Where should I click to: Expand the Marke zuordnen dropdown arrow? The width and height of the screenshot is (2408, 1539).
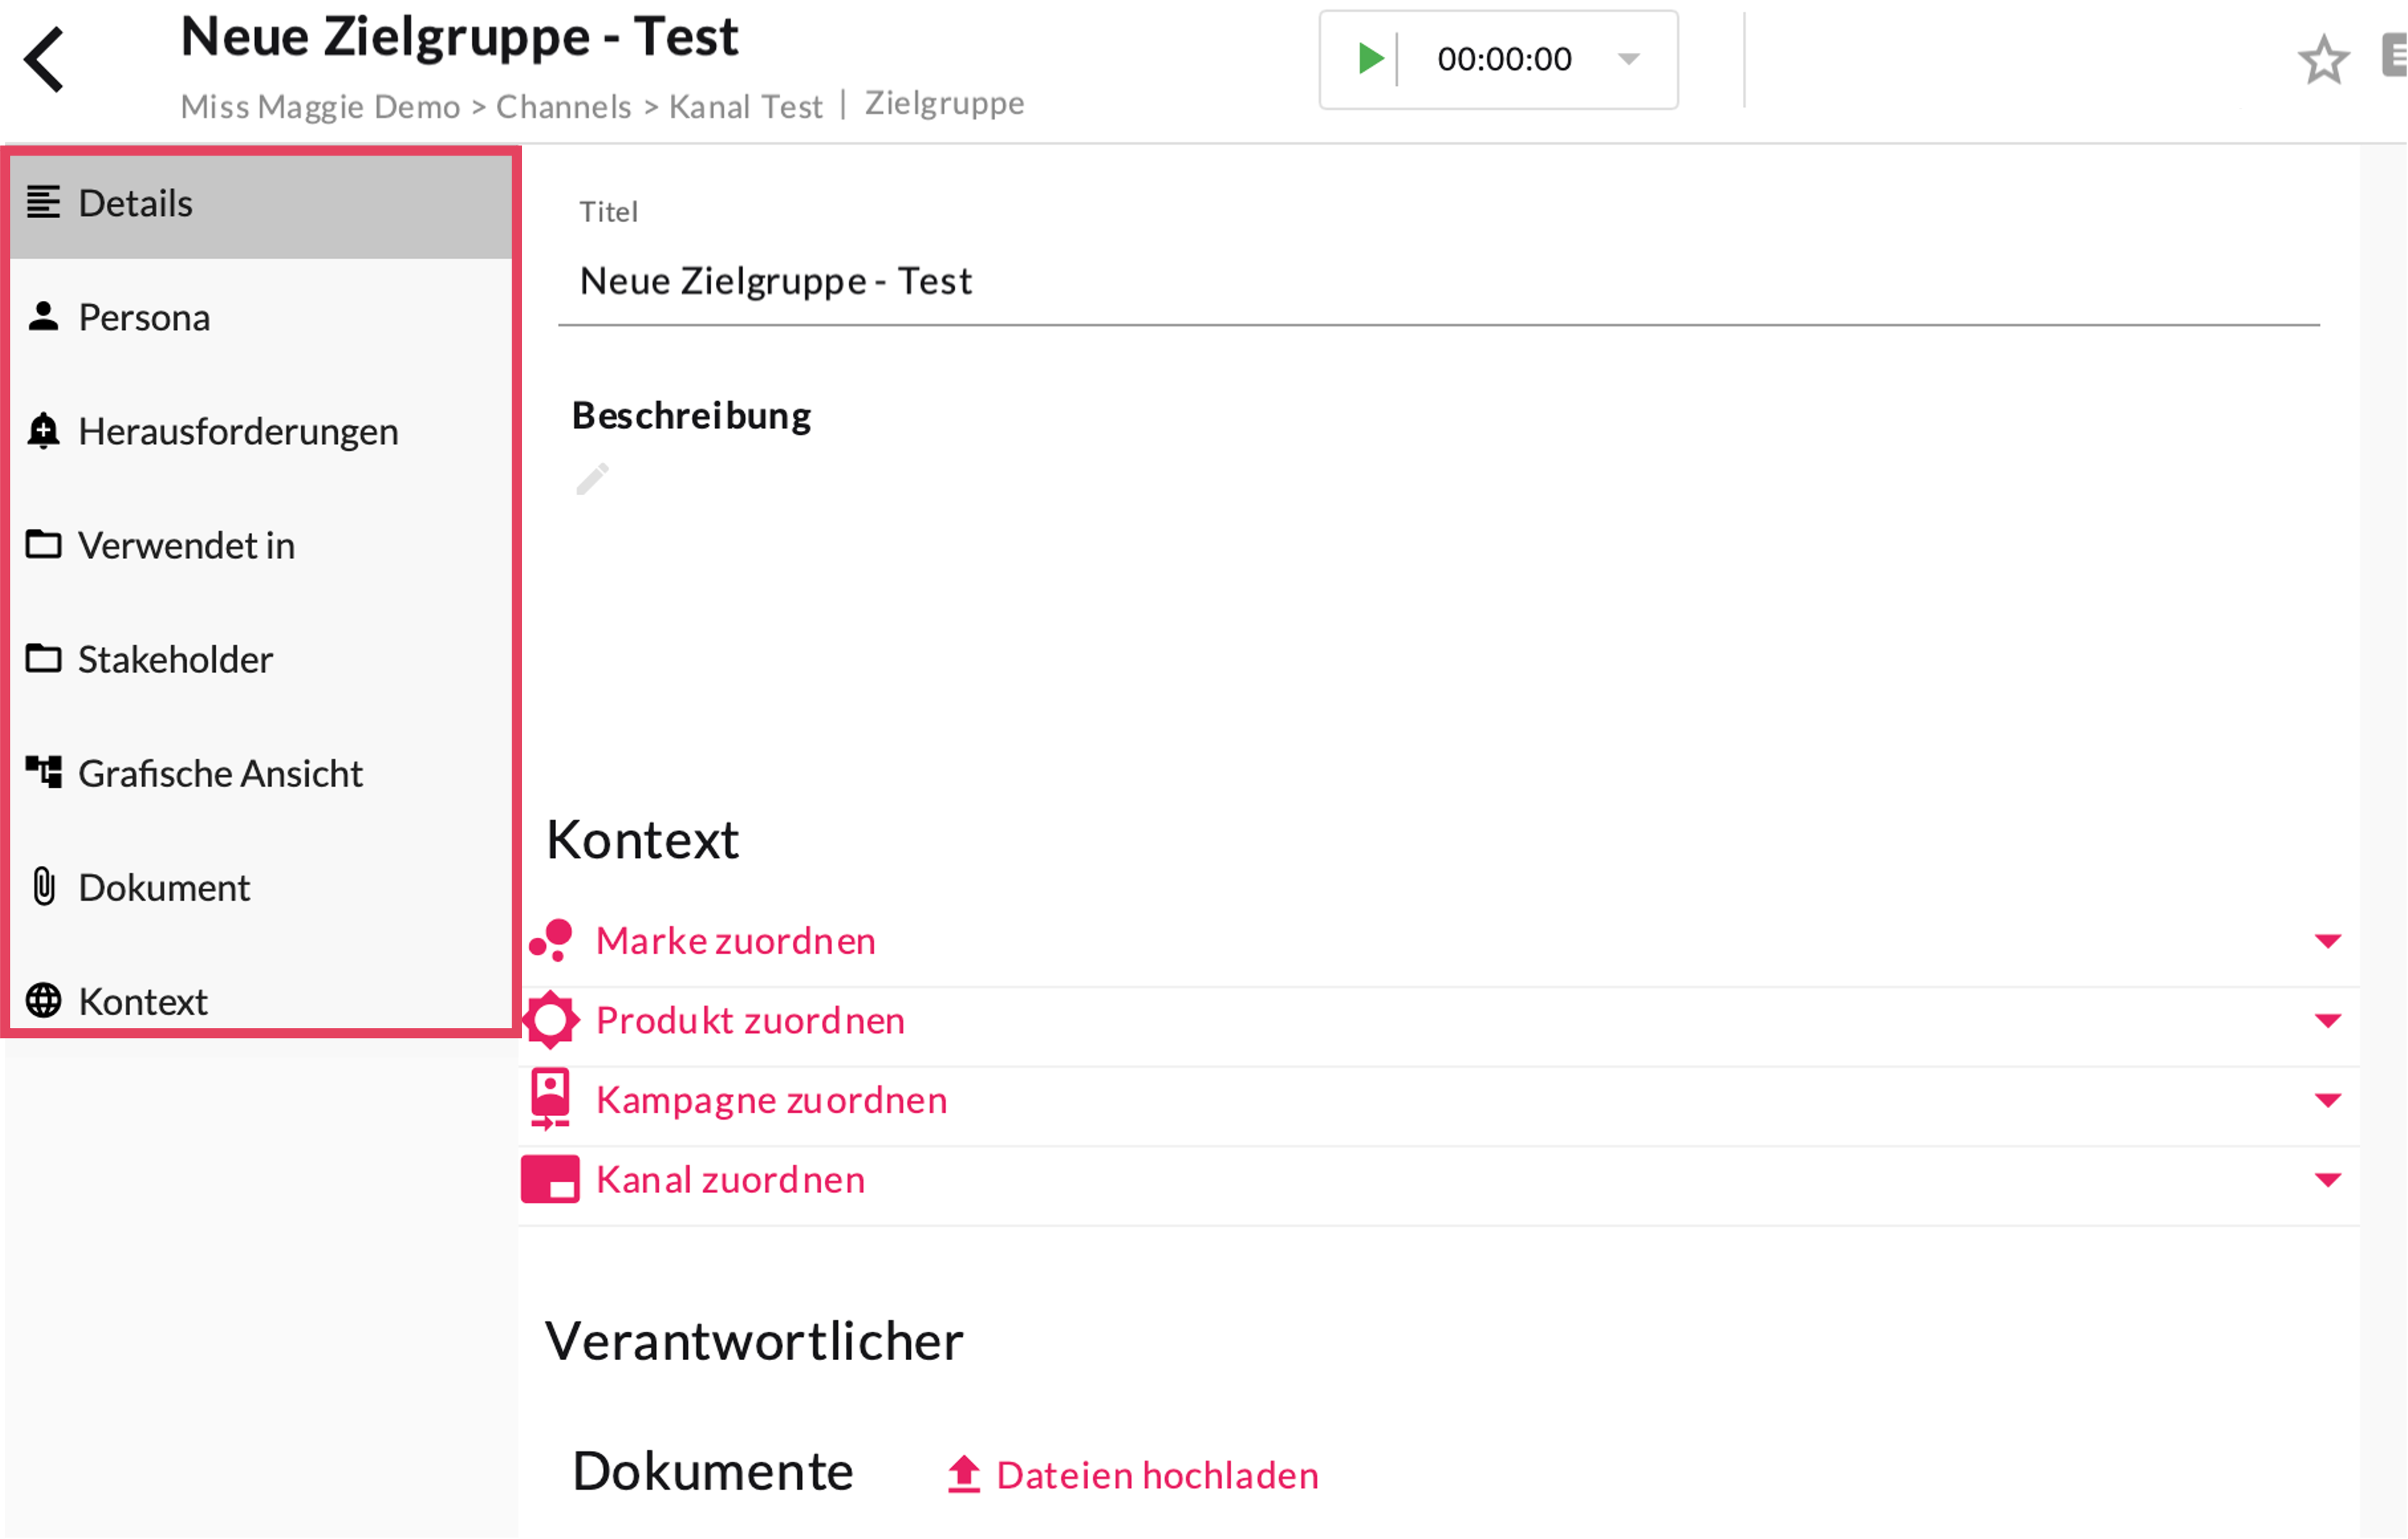click(x=2327, y=941)
